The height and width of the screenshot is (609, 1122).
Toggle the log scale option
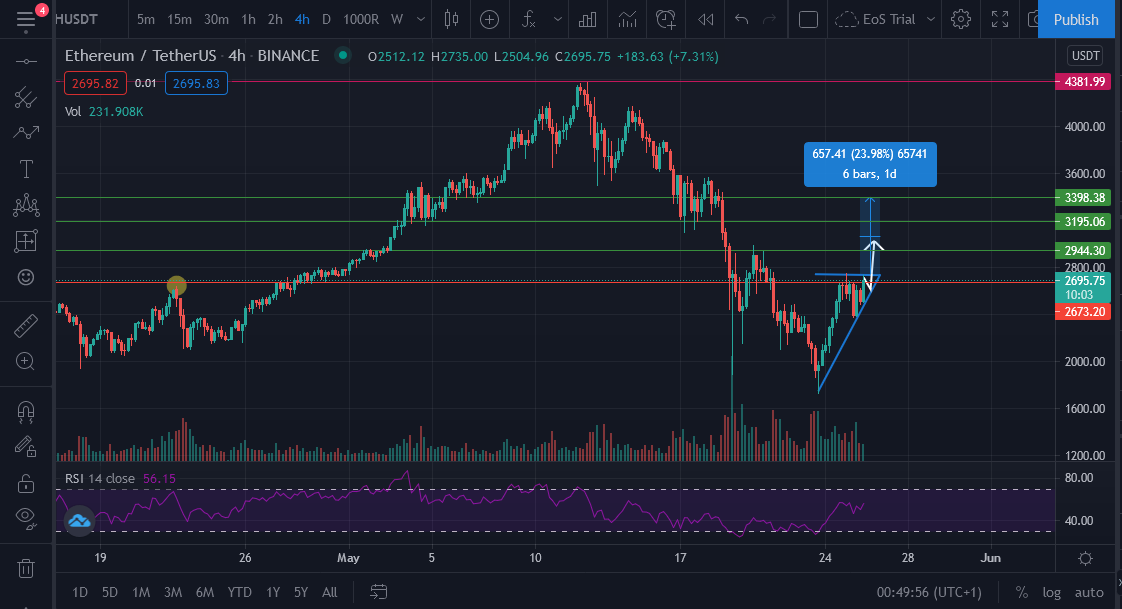1051,592
